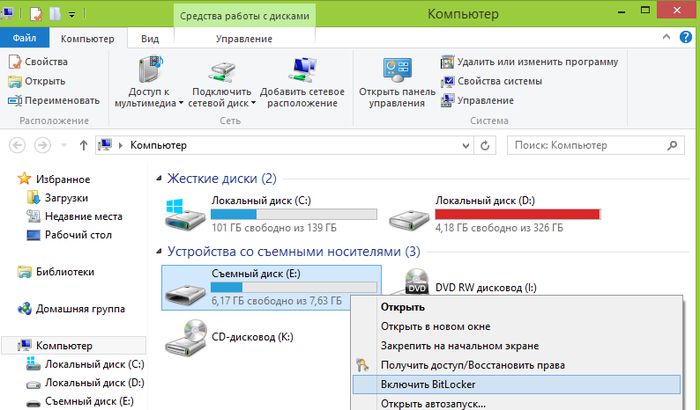Select the CD drive (K:) icon

pyautogui.click(x=183, y=337)
